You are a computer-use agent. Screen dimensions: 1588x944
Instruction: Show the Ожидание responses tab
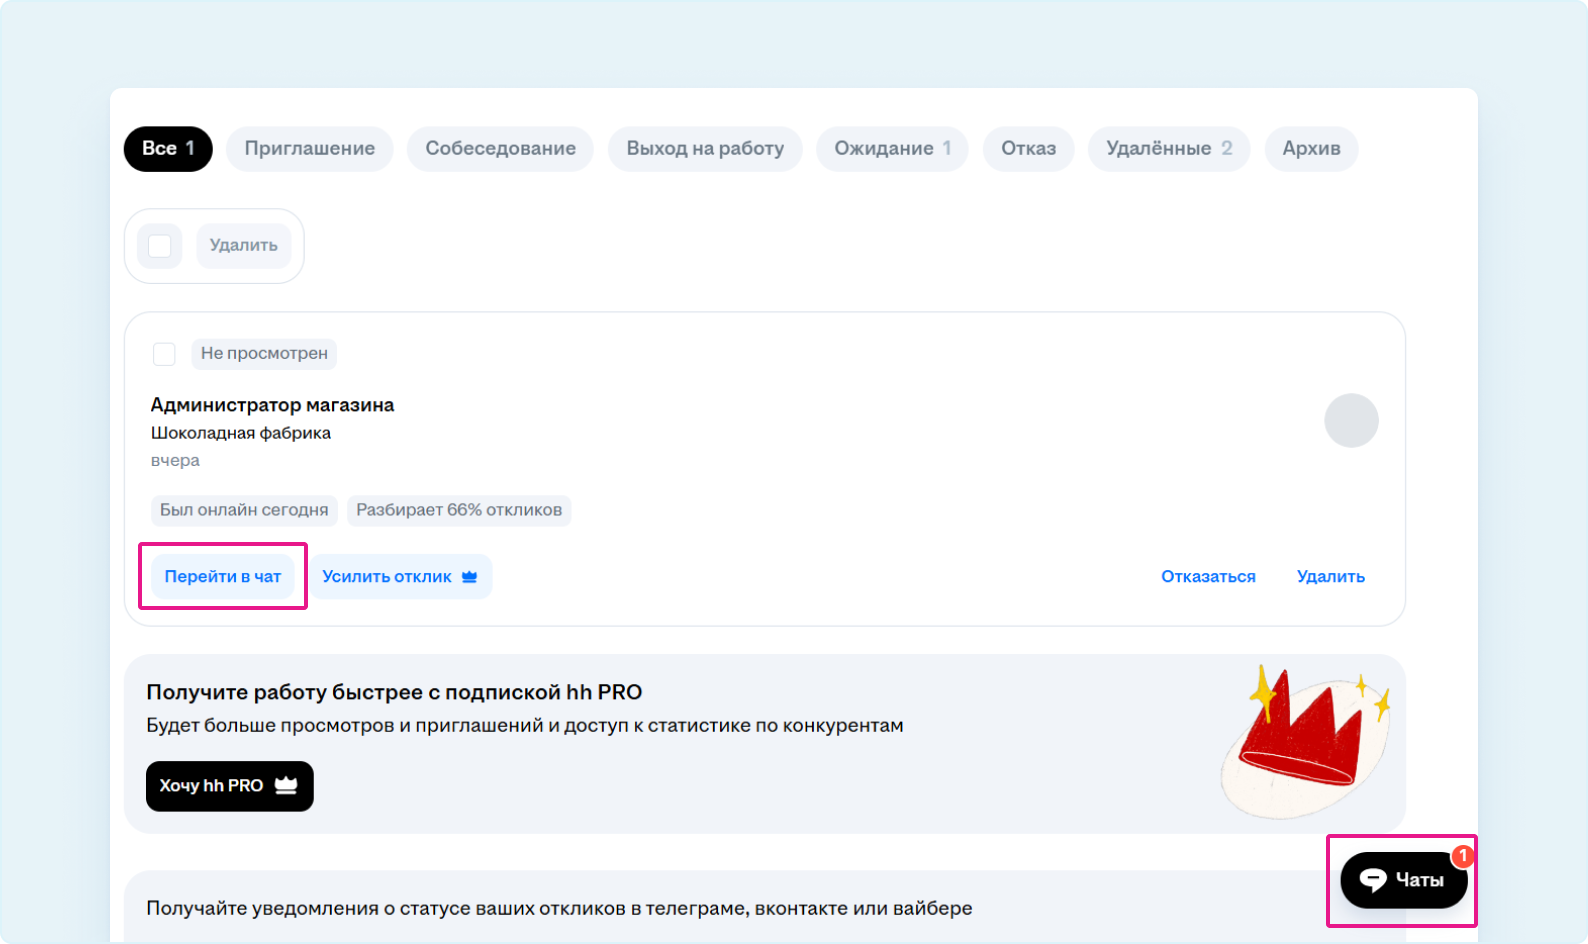pyautogui.click(x=892, y=149)
